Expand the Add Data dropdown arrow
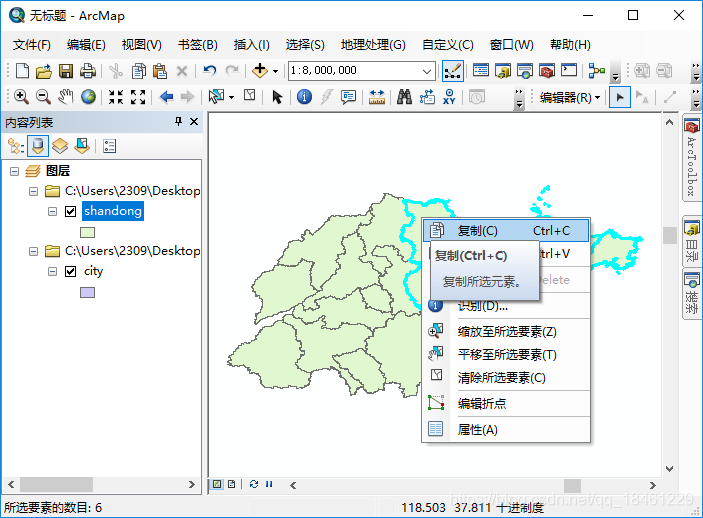 click(275, 71)
